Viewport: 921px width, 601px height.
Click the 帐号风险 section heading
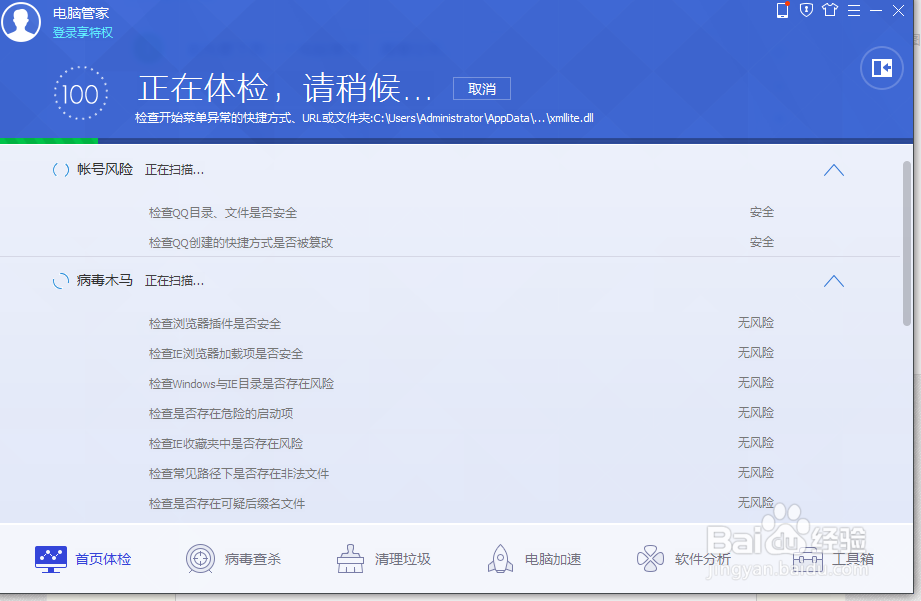(x=105, y=170)
